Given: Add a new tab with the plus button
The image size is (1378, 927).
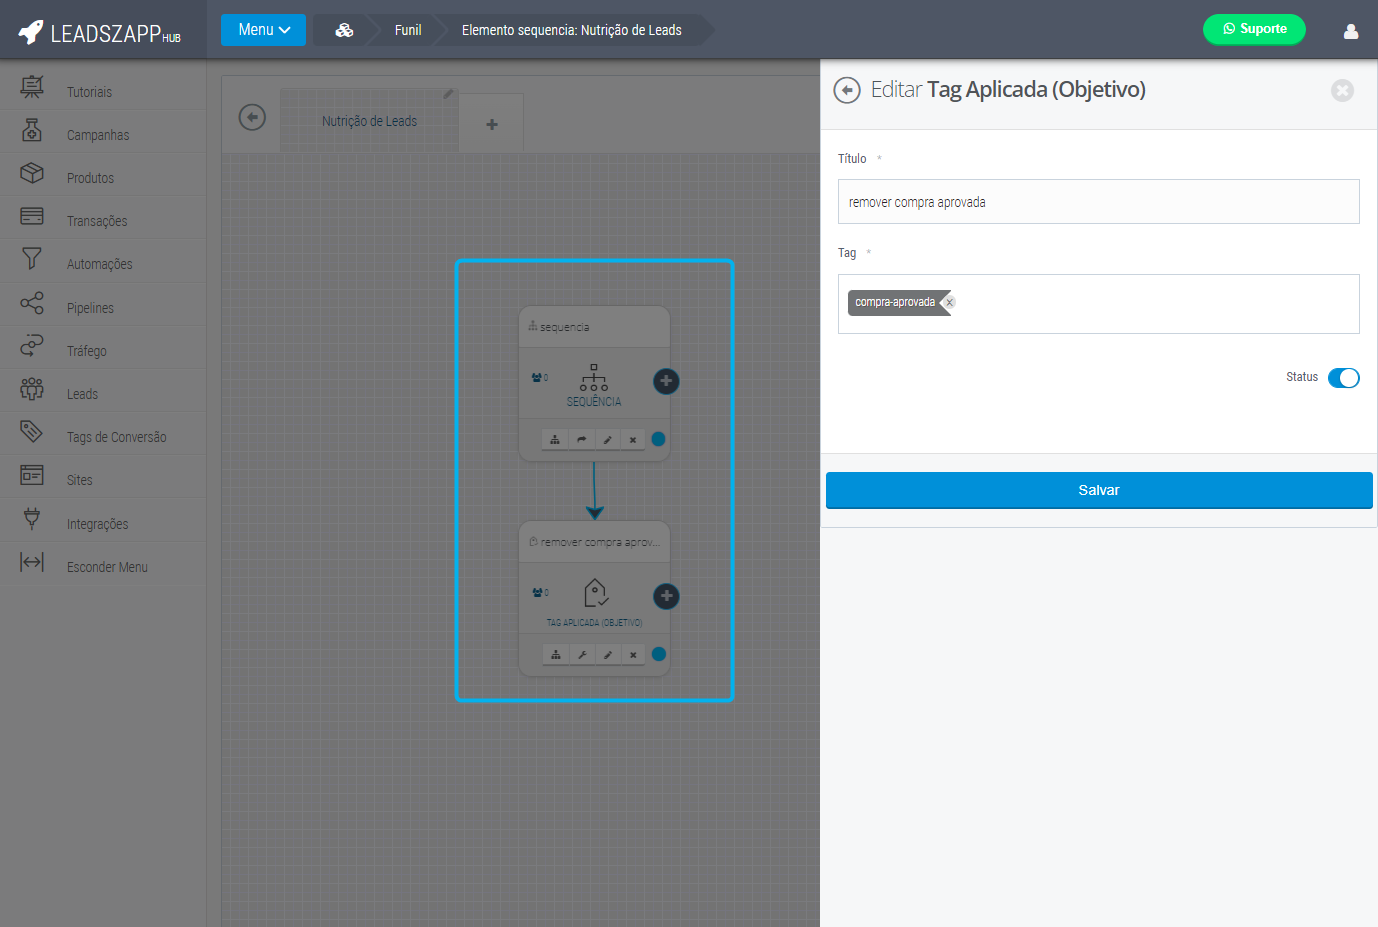Looking at the screenshot, I should [x=491, y=125].
